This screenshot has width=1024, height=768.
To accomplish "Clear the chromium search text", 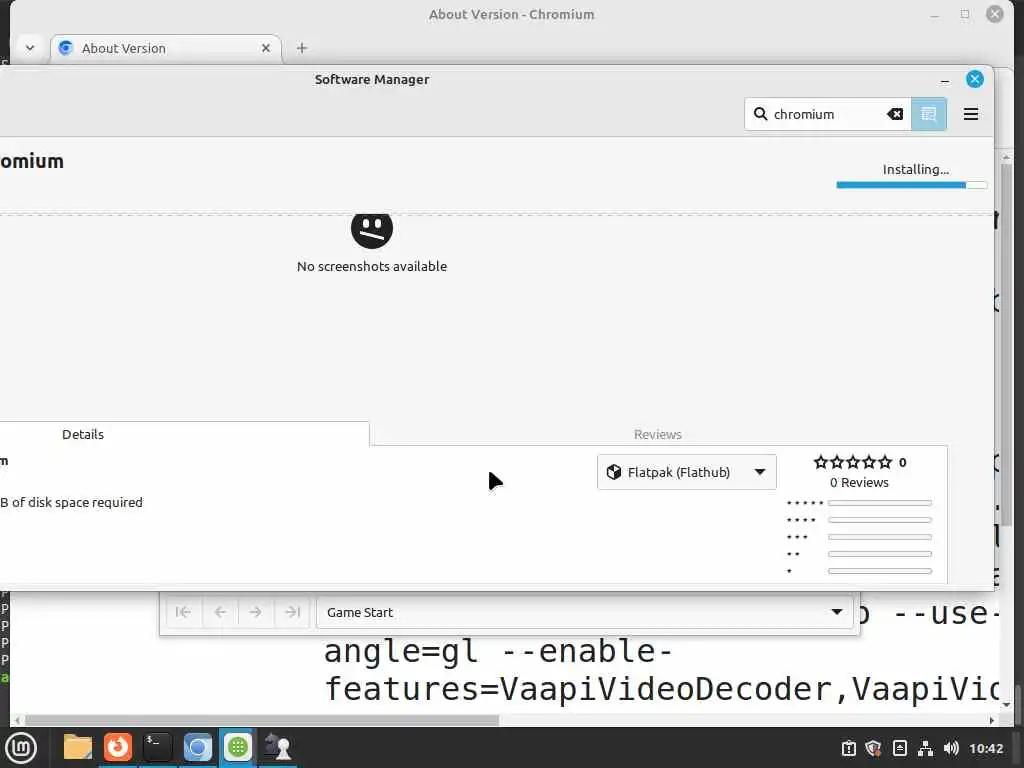I will pos(895,114).
